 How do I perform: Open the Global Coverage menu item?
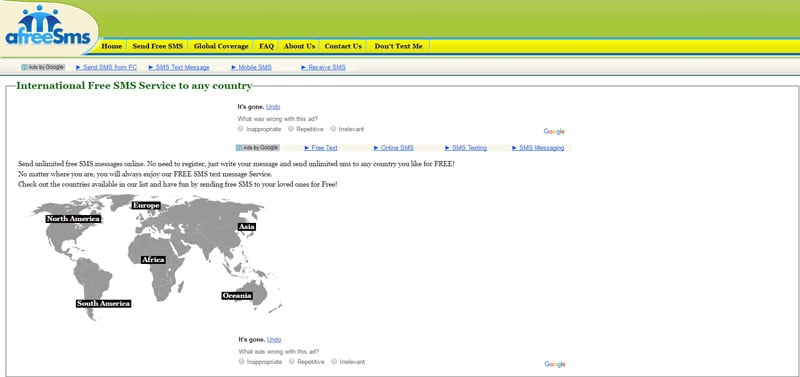click(x=221, y=46)
